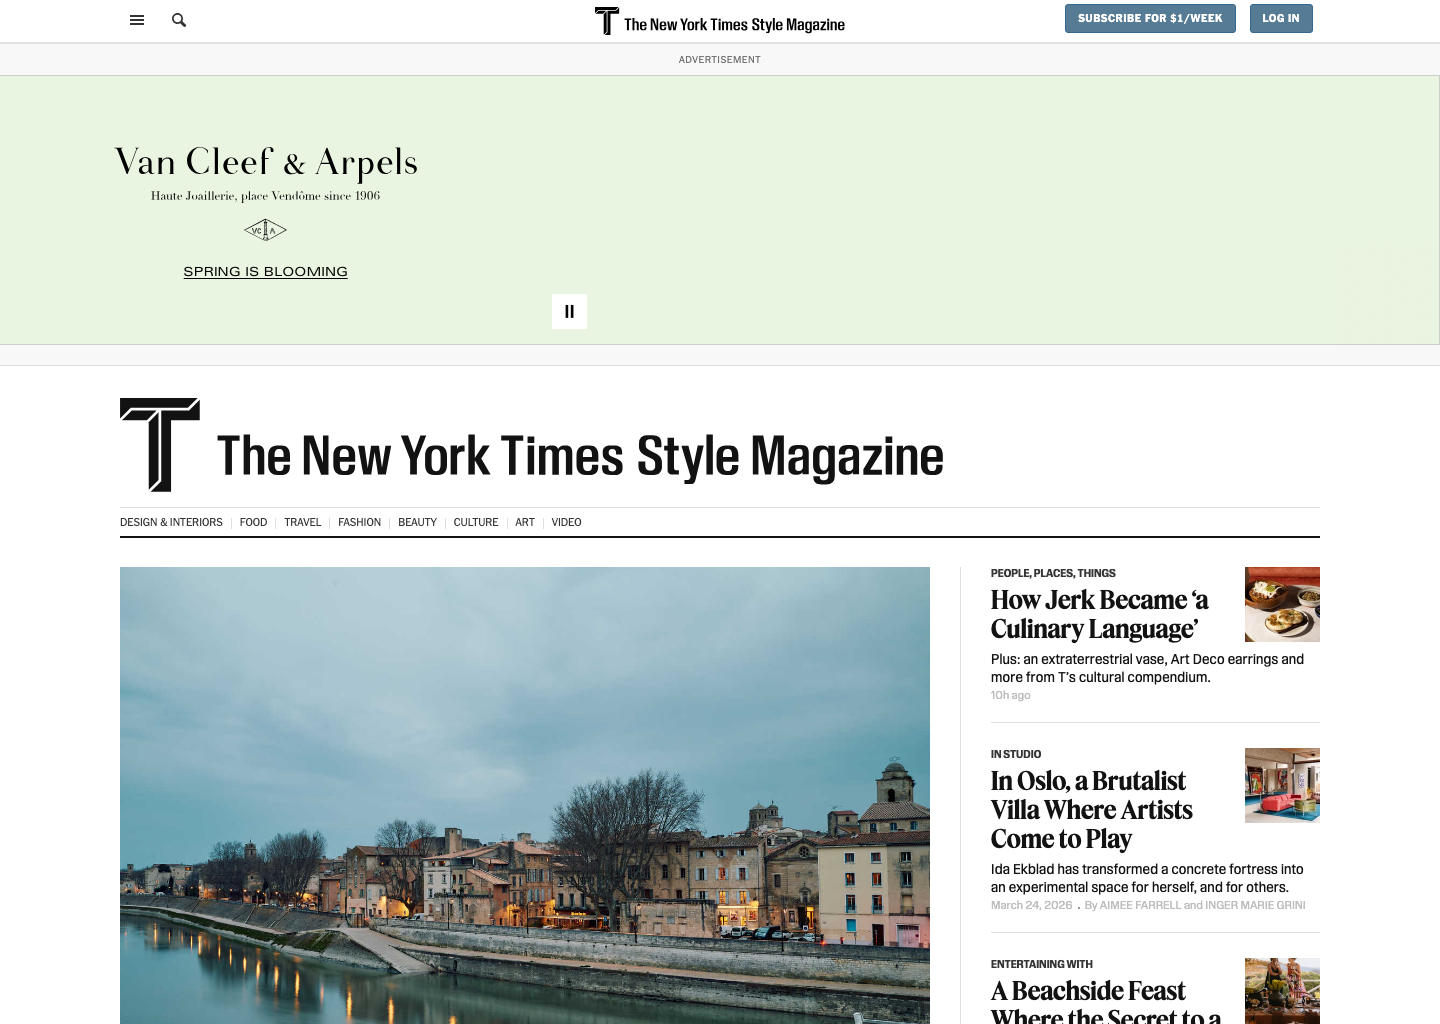
Task: Select the small T logo in the header
Action: coord(605,20)
